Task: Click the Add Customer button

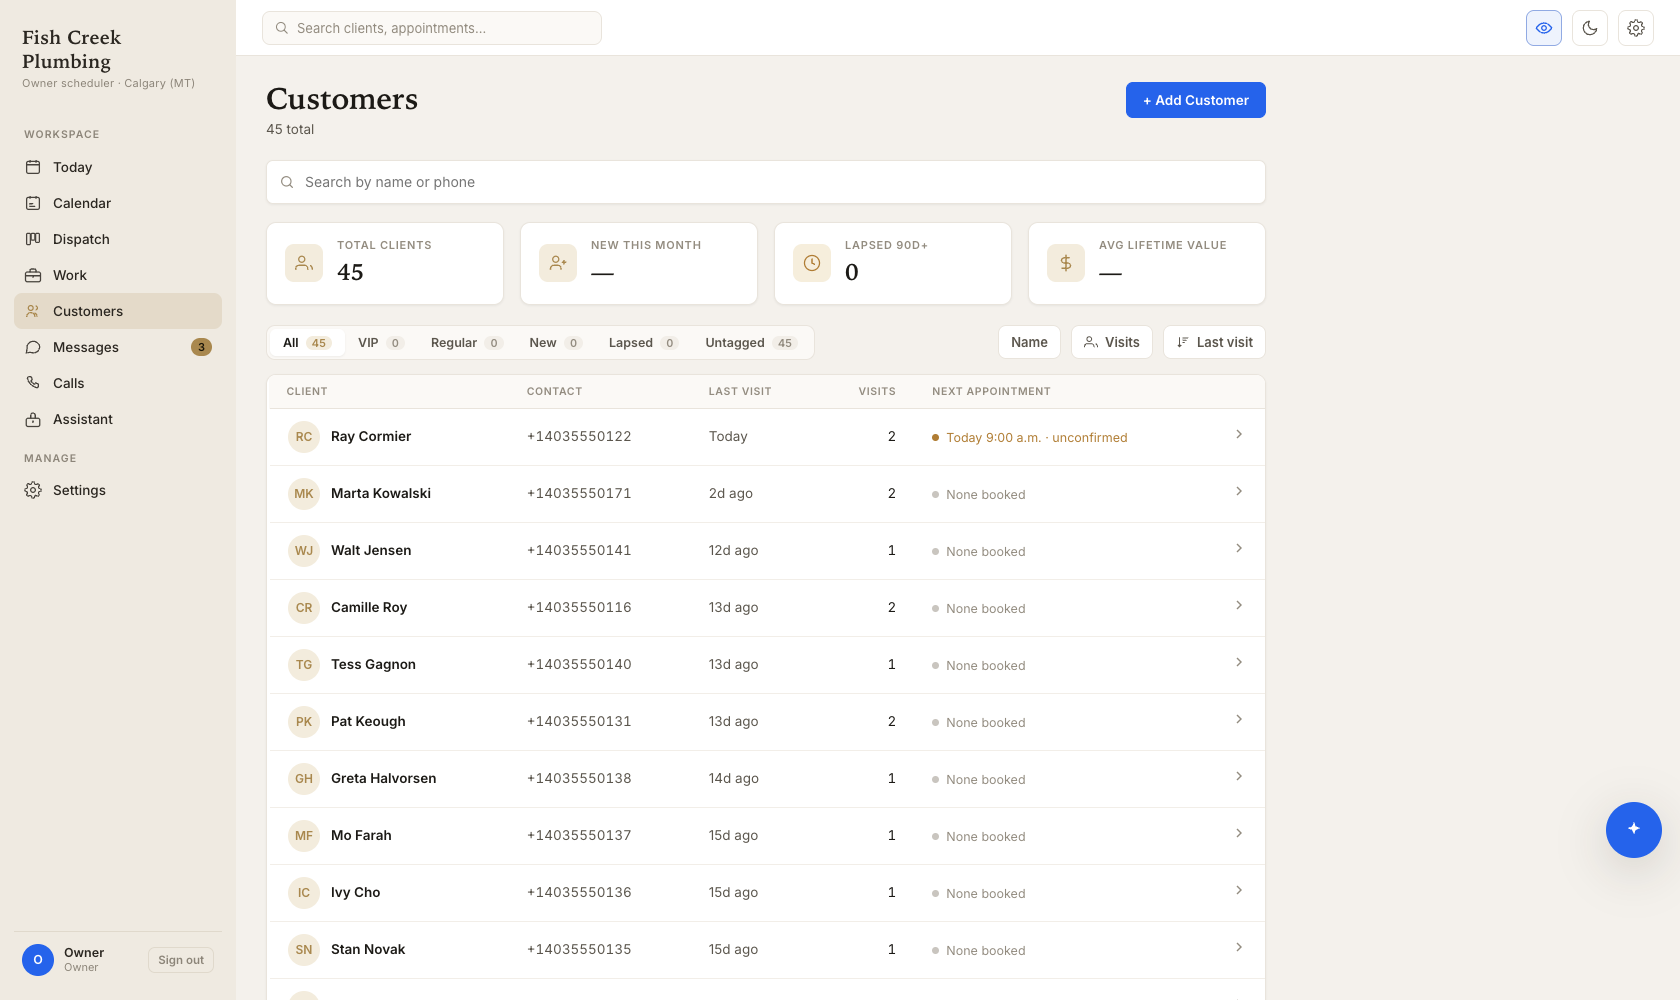Action: 1196,100
